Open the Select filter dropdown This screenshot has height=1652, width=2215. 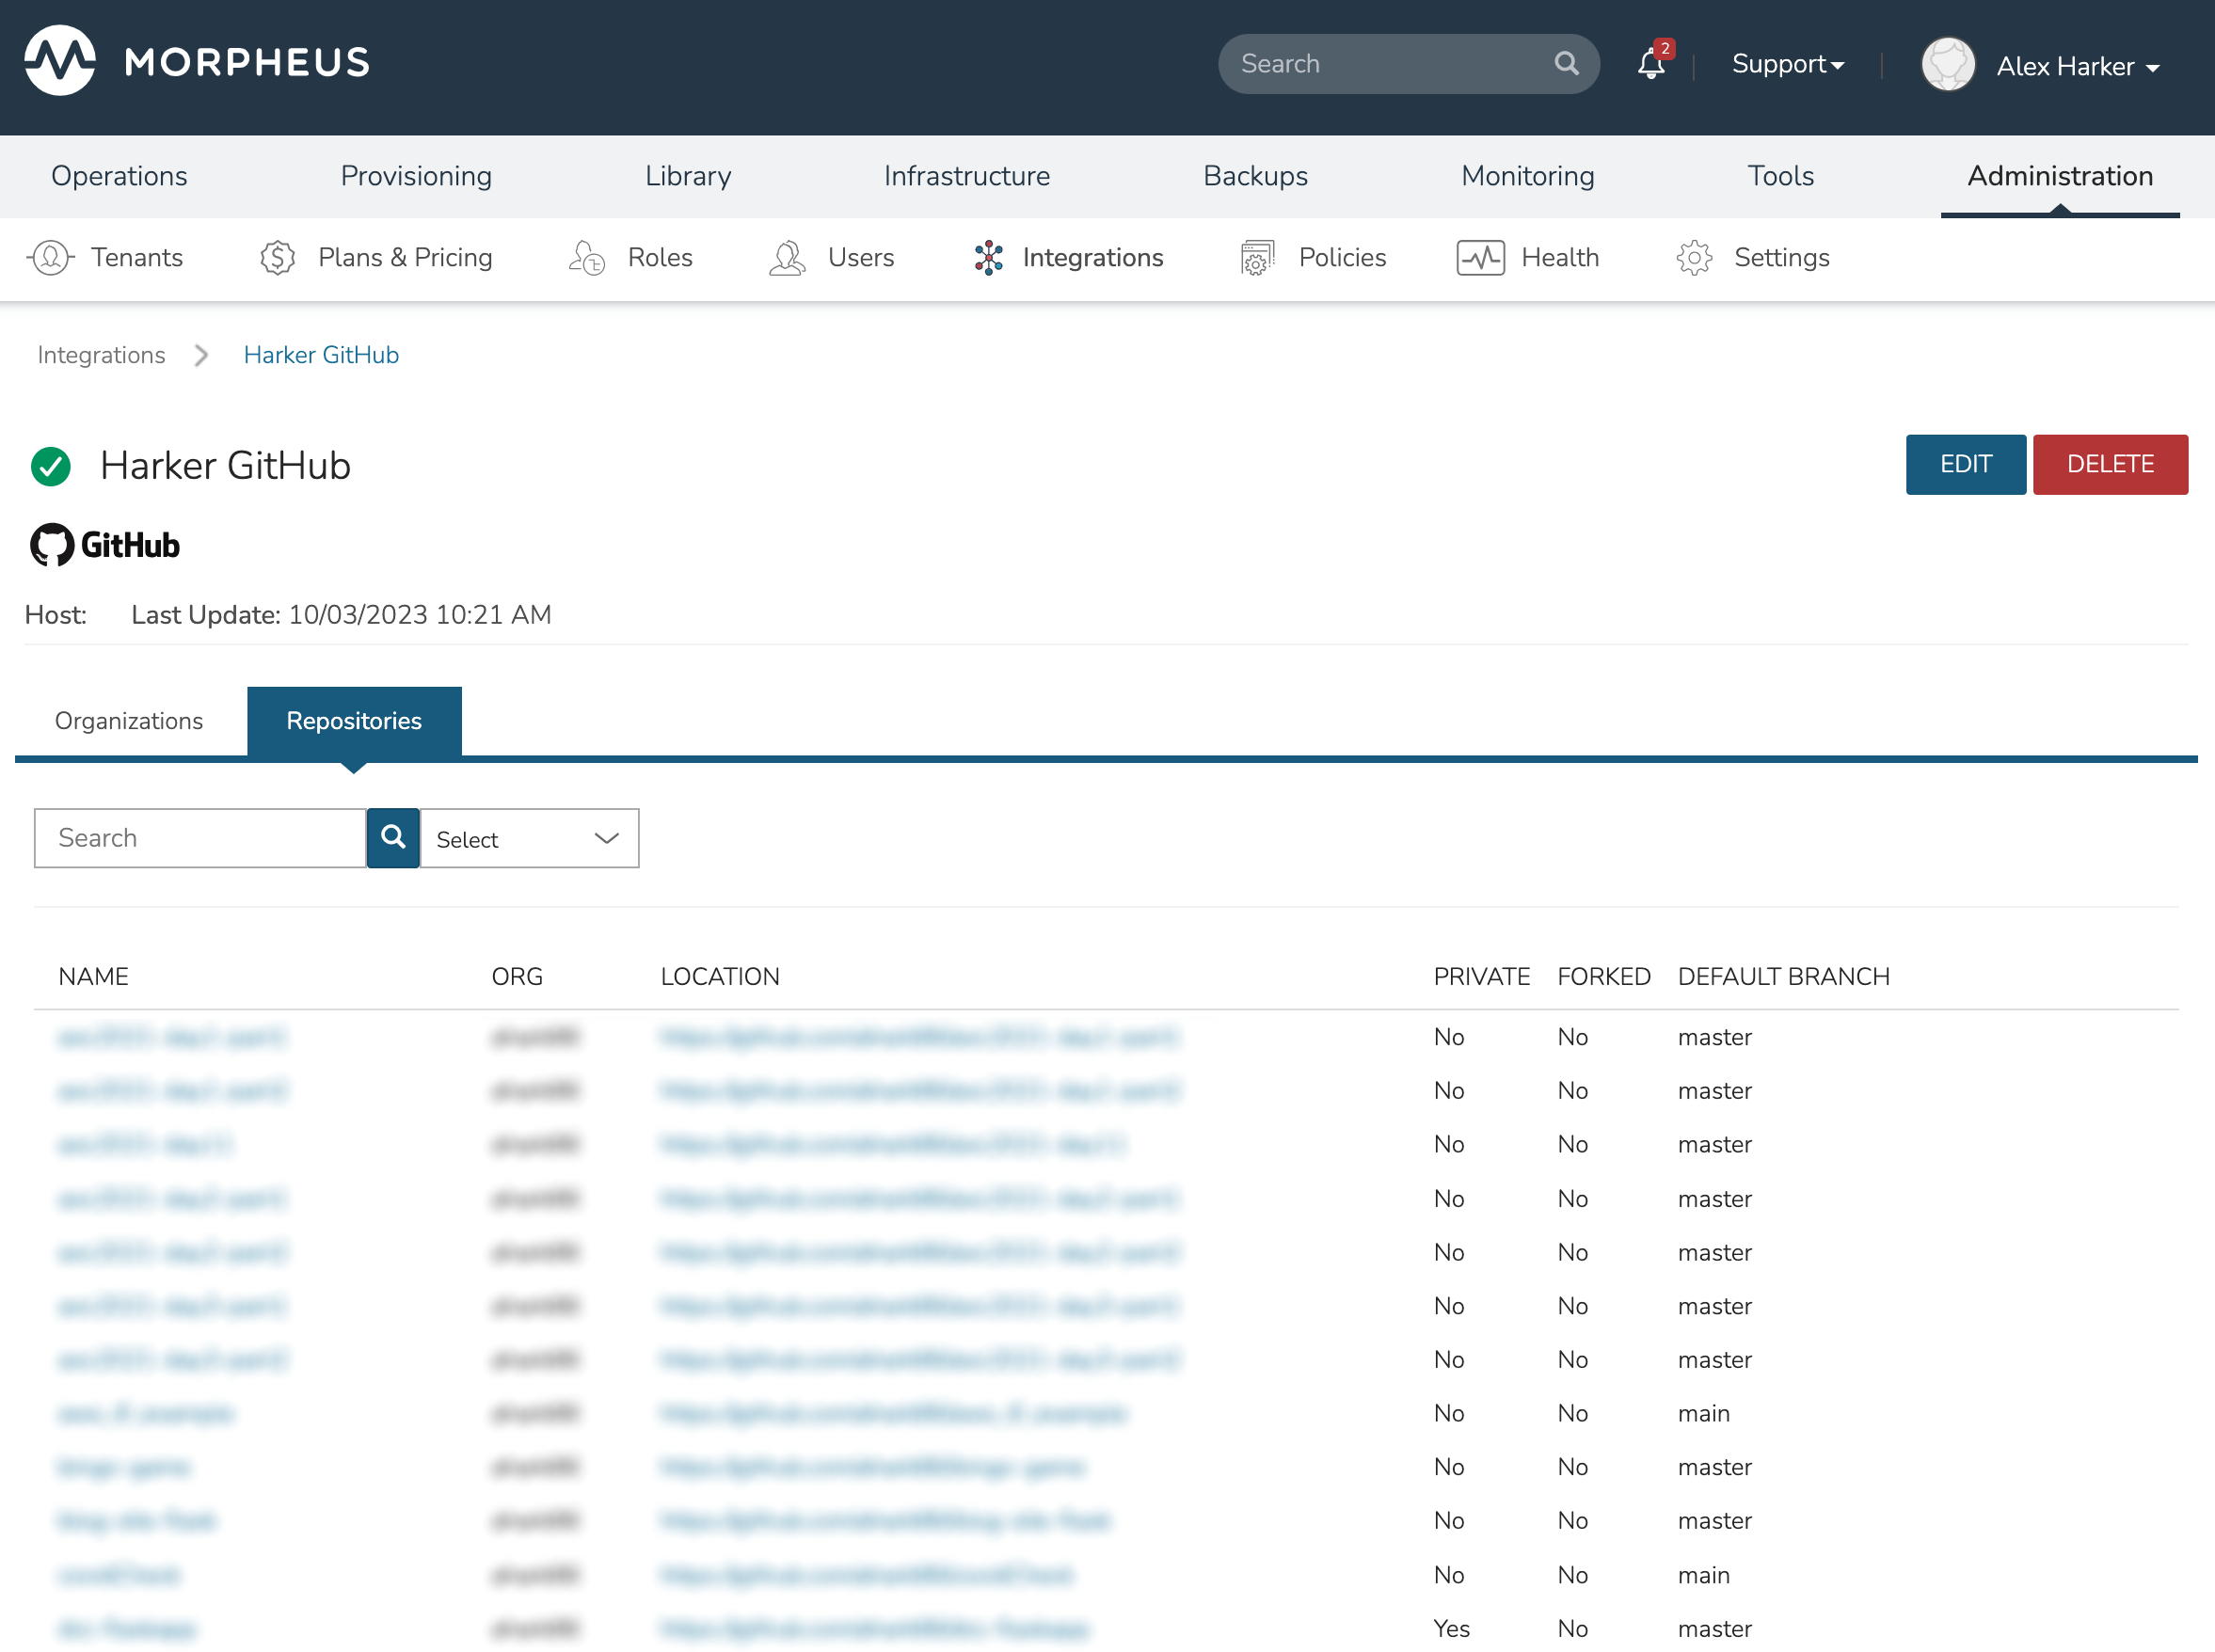click(x=529, y=838)
